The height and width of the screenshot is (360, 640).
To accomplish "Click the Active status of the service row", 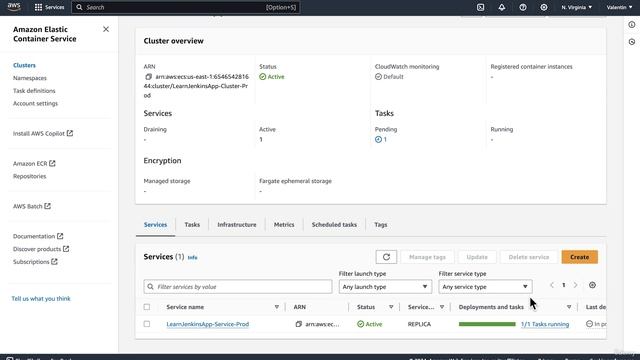I will tap(370, 324).
